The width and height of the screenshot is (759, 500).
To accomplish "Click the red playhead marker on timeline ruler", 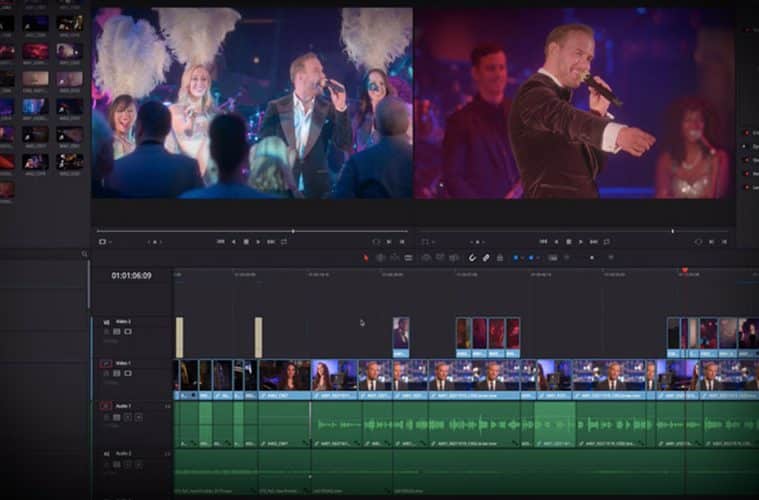I will [x=685, y=270].
